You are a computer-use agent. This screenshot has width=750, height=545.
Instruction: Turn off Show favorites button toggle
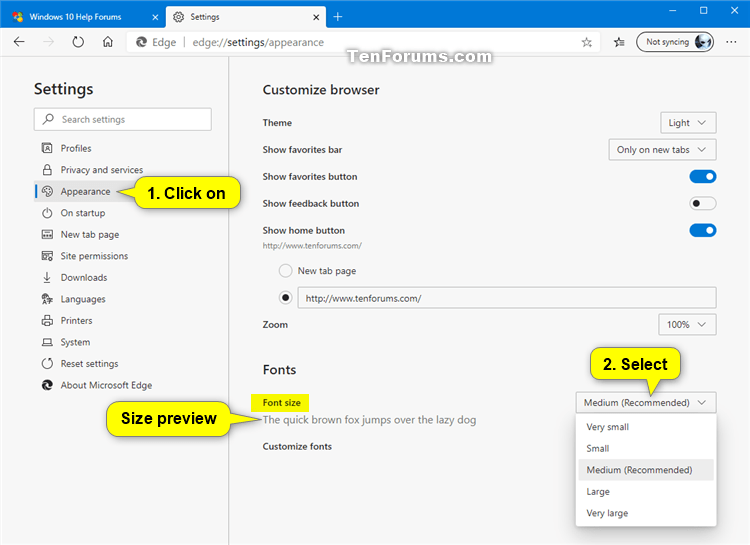703,177
